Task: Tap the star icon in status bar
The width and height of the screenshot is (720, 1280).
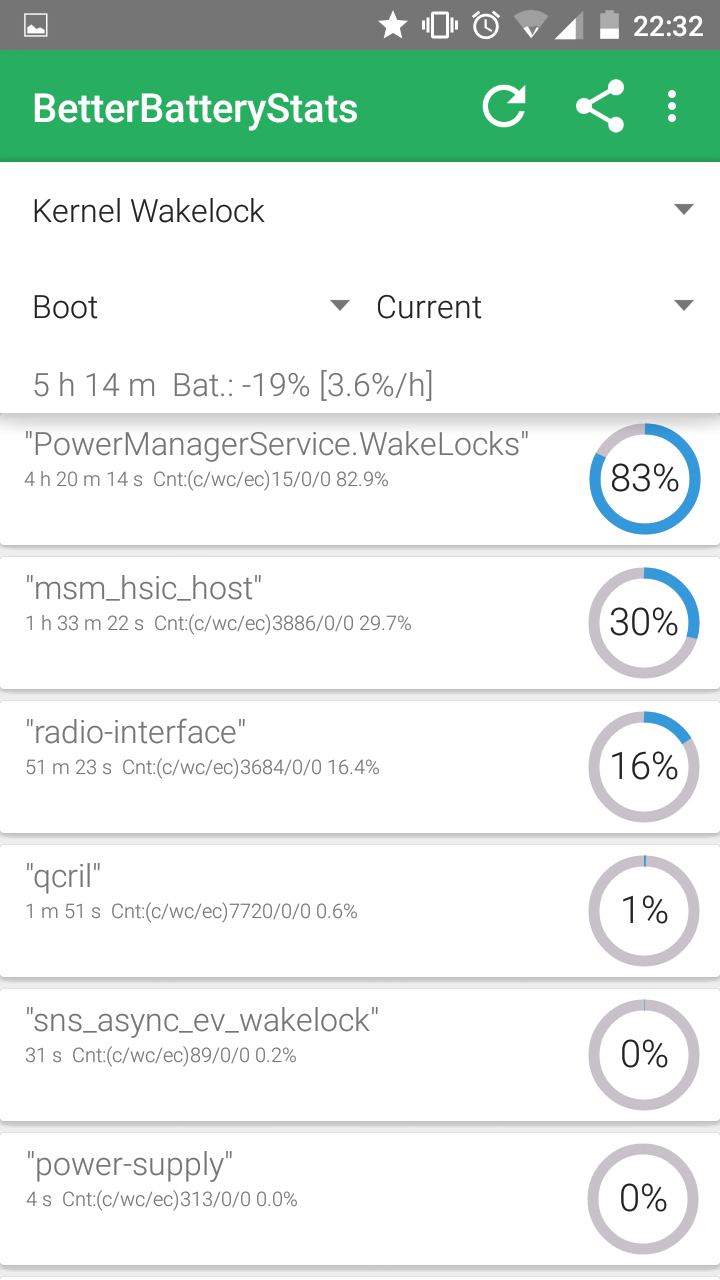Action: (393, 25)
